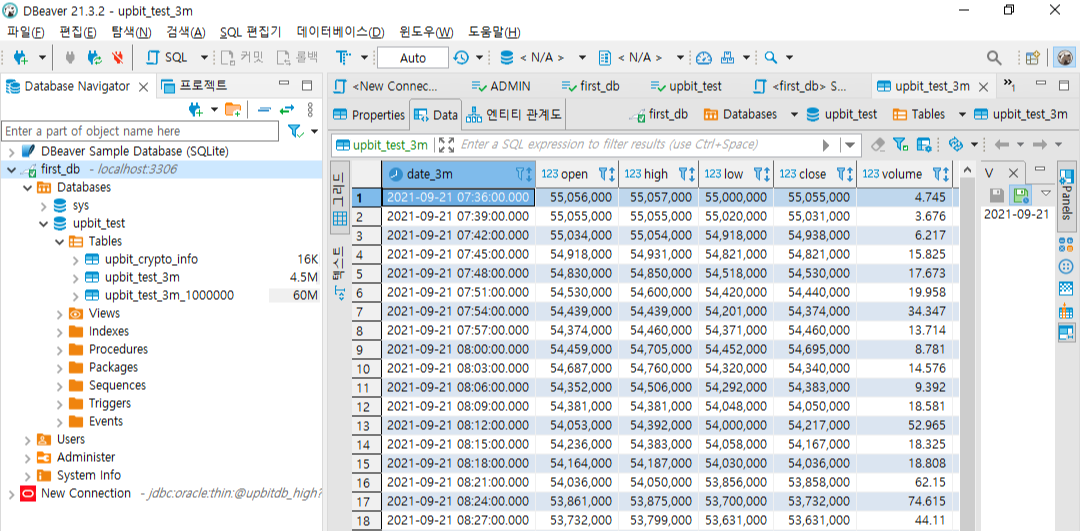1080x531 pixels.
Task: Click the navigator filter funnel icon
Action: click(295, 131)
